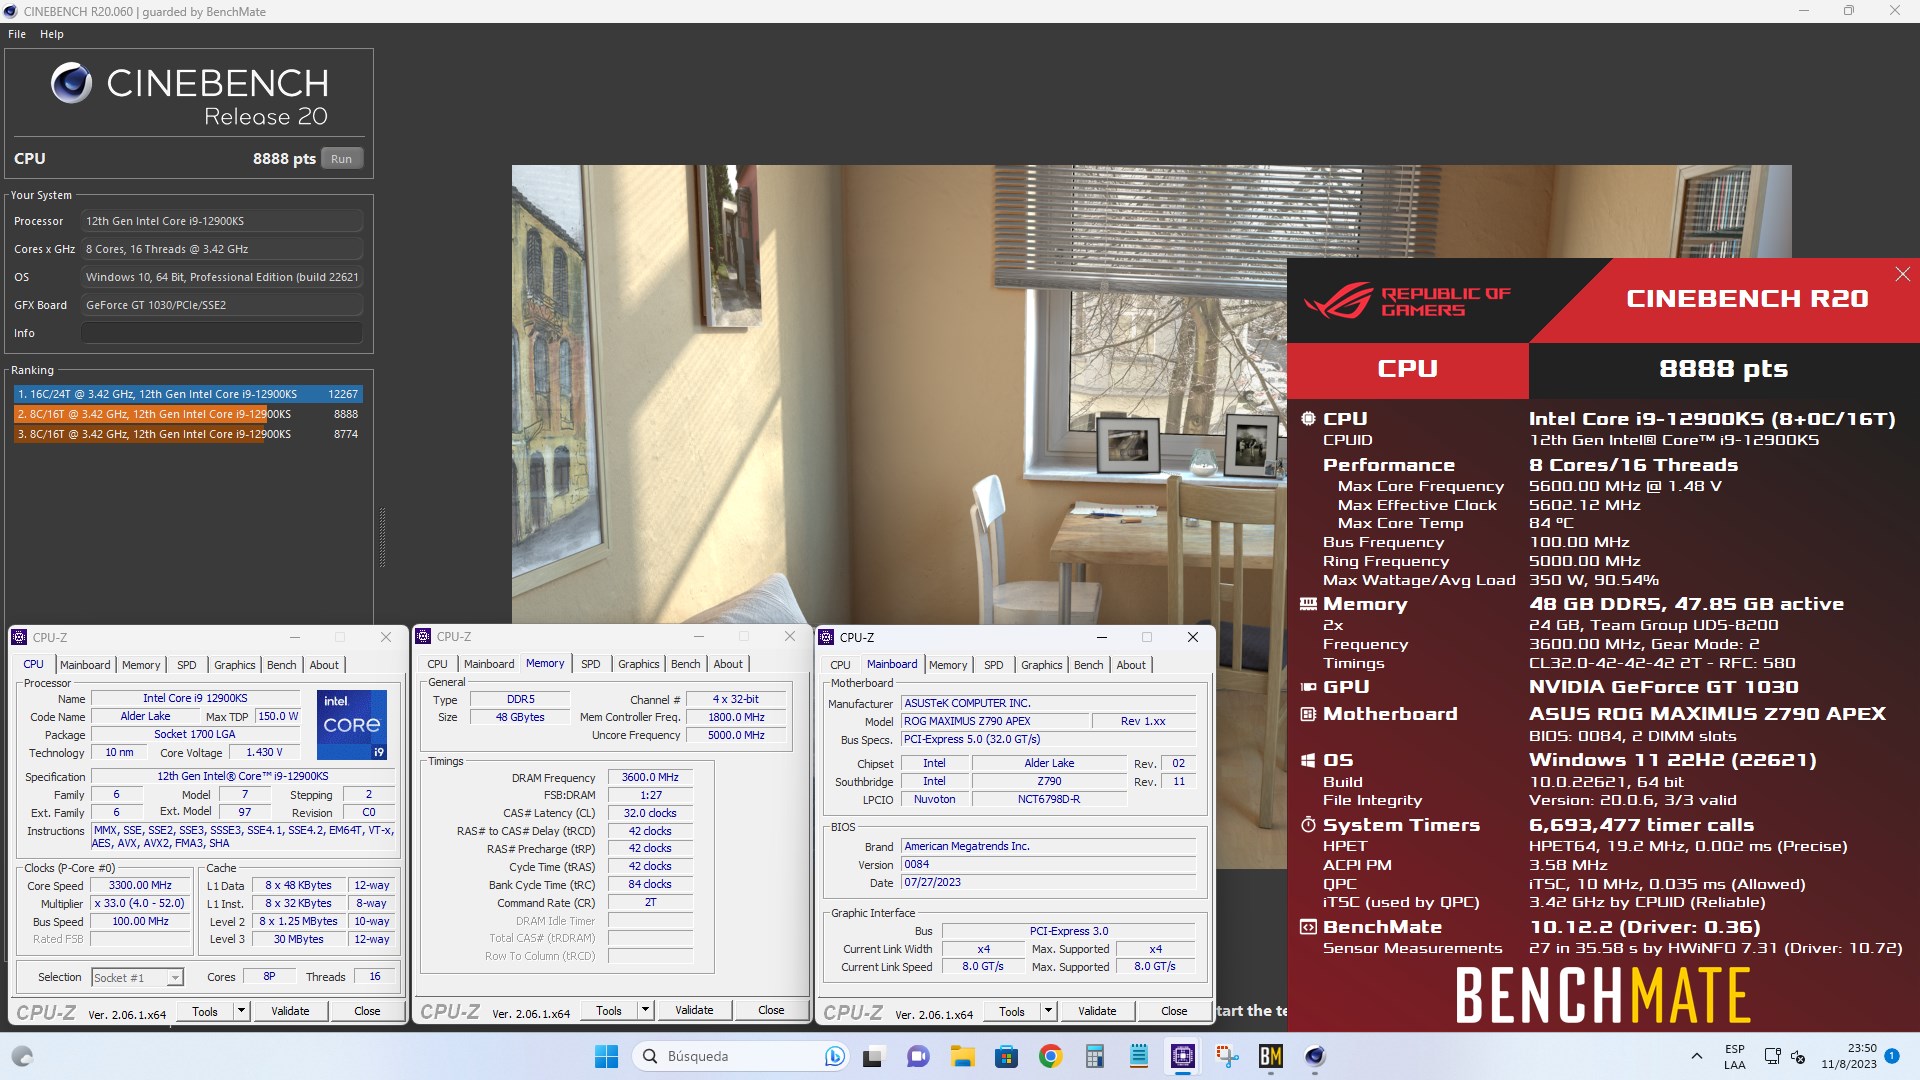Click Tools button in Mainboard-tab CPU-Z window
The image size is (1920, 1080).
coord(1012,1011)
